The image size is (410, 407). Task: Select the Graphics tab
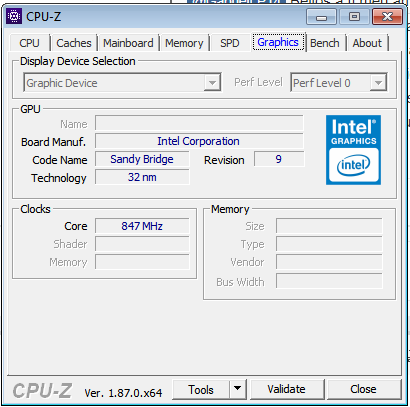tap(278, 42)
